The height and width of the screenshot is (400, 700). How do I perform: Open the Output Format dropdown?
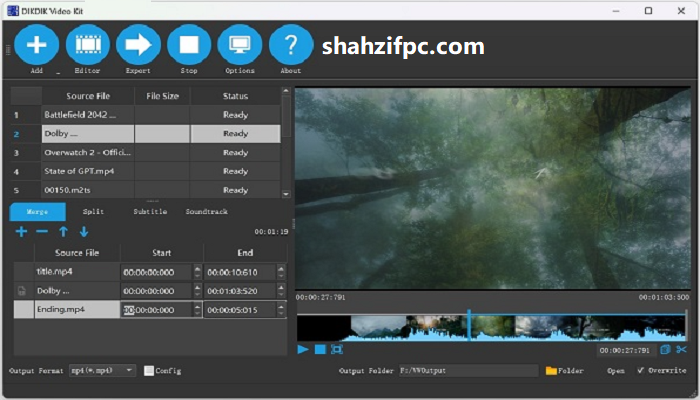(102, 371)
